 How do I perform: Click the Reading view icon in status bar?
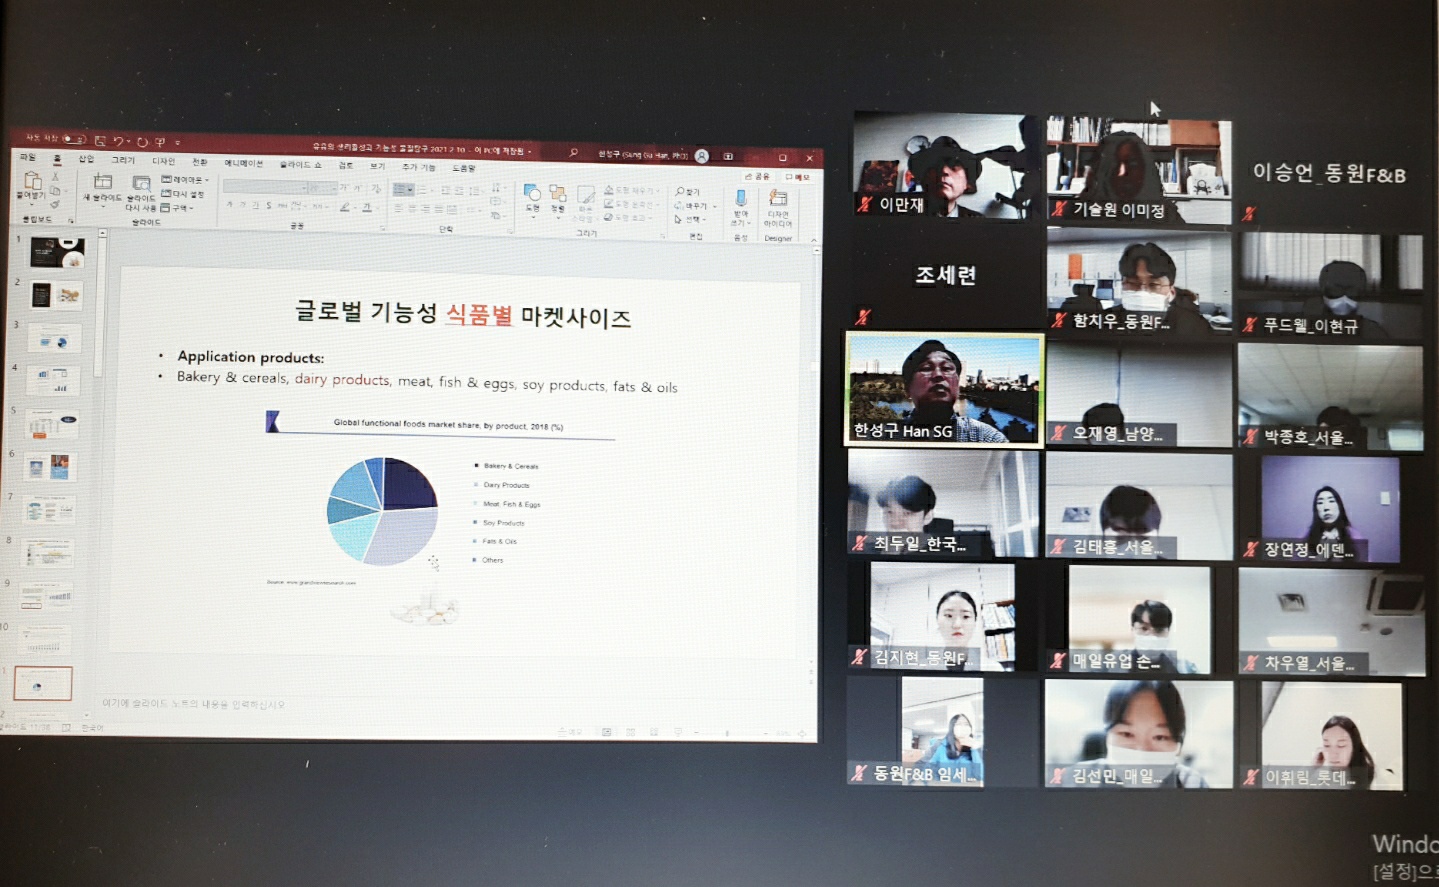point(654,732)
